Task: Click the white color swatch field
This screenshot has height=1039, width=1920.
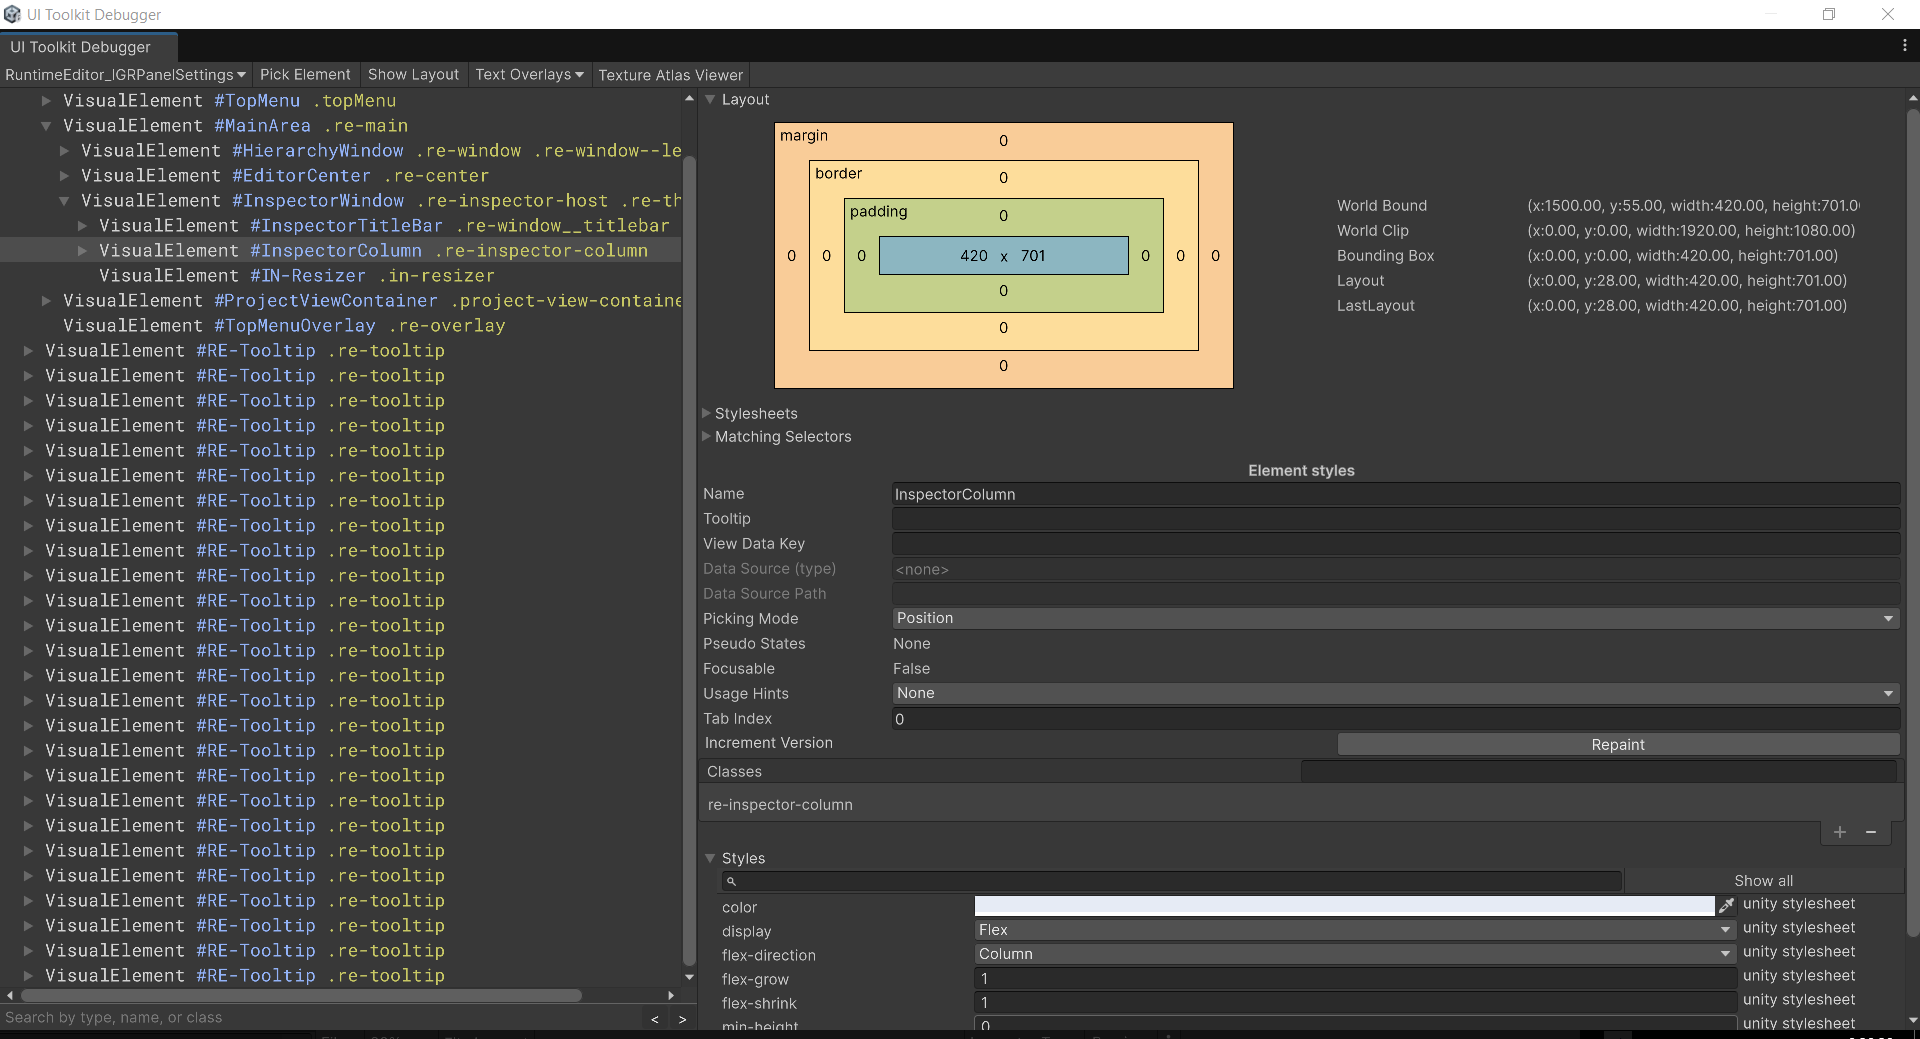Action: coord(1344,906)
